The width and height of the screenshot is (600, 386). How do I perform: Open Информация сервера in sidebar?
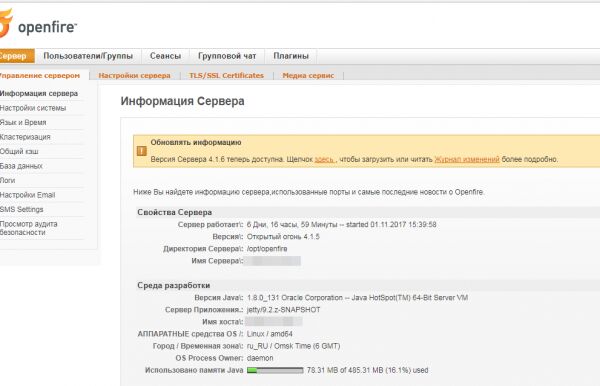coord(39,93)
